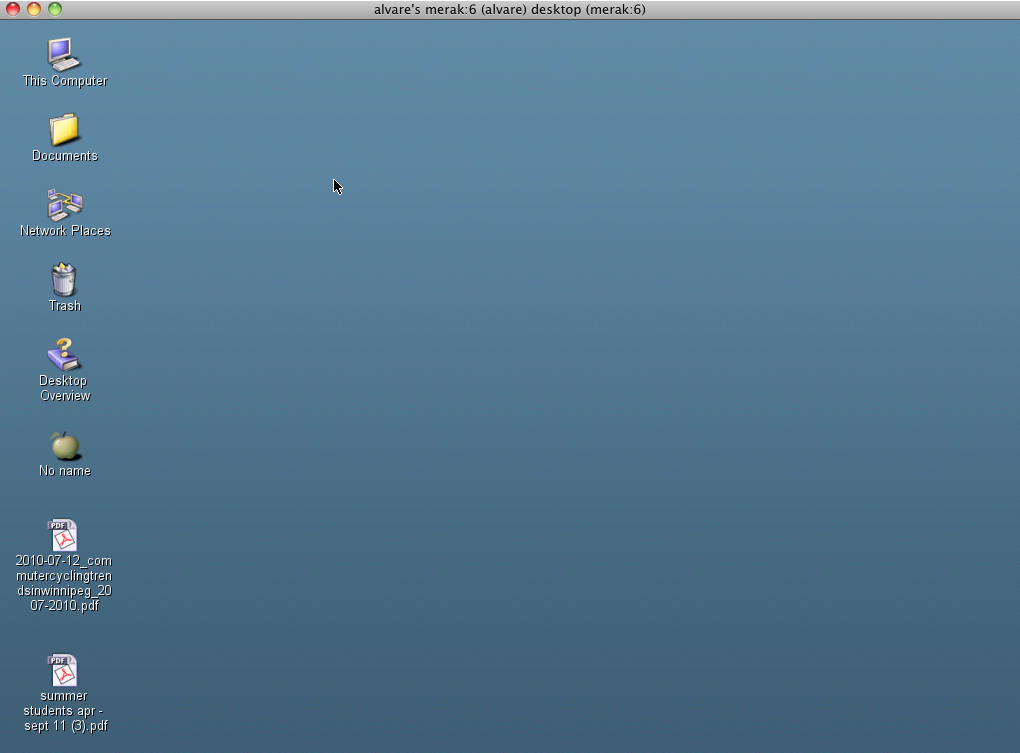Zoom the window using the green button
Screen dimensions: 1020x753
(x=55, y=9)
